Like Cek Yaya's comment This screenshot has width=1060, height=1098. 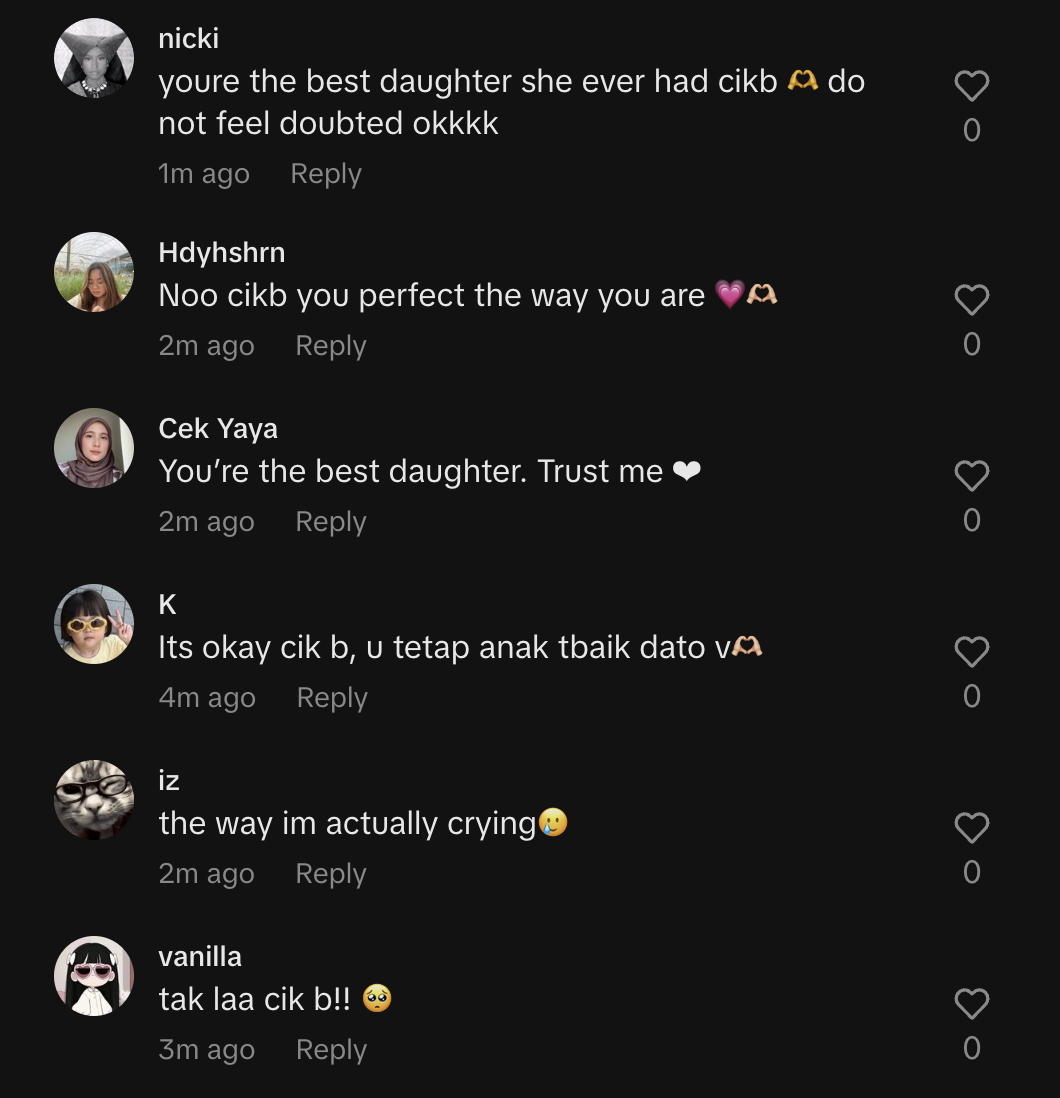(971, 476)
